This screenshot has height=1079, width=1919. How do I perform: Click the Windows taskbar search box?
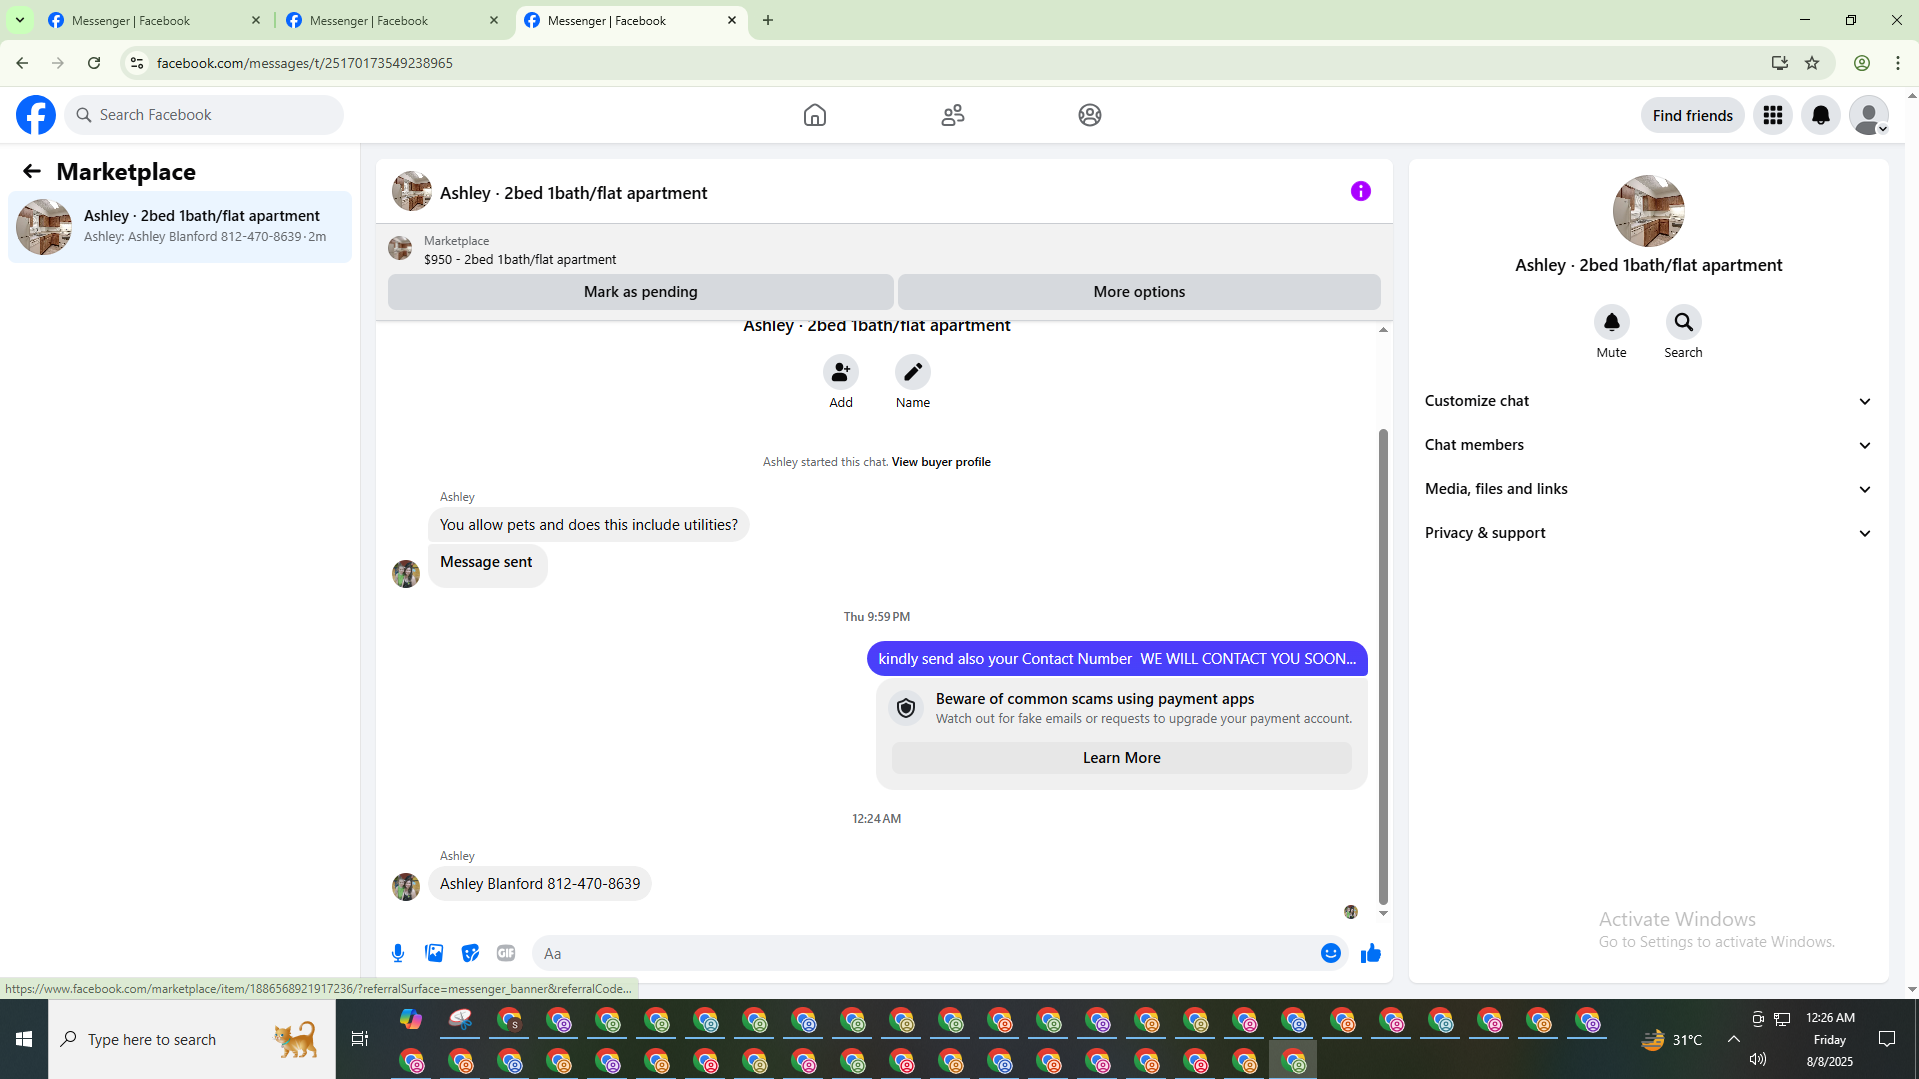(192, 1039)
